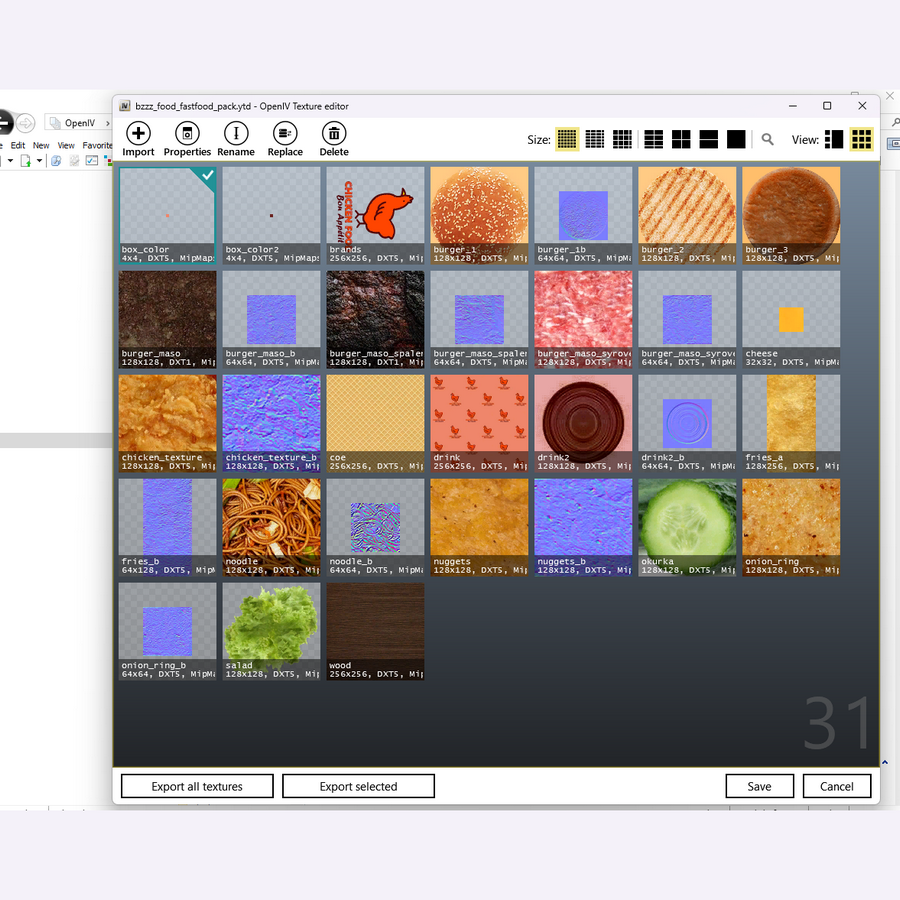
Task: Select the noodle texture thumbnail
Action: (x=271, y=527)
